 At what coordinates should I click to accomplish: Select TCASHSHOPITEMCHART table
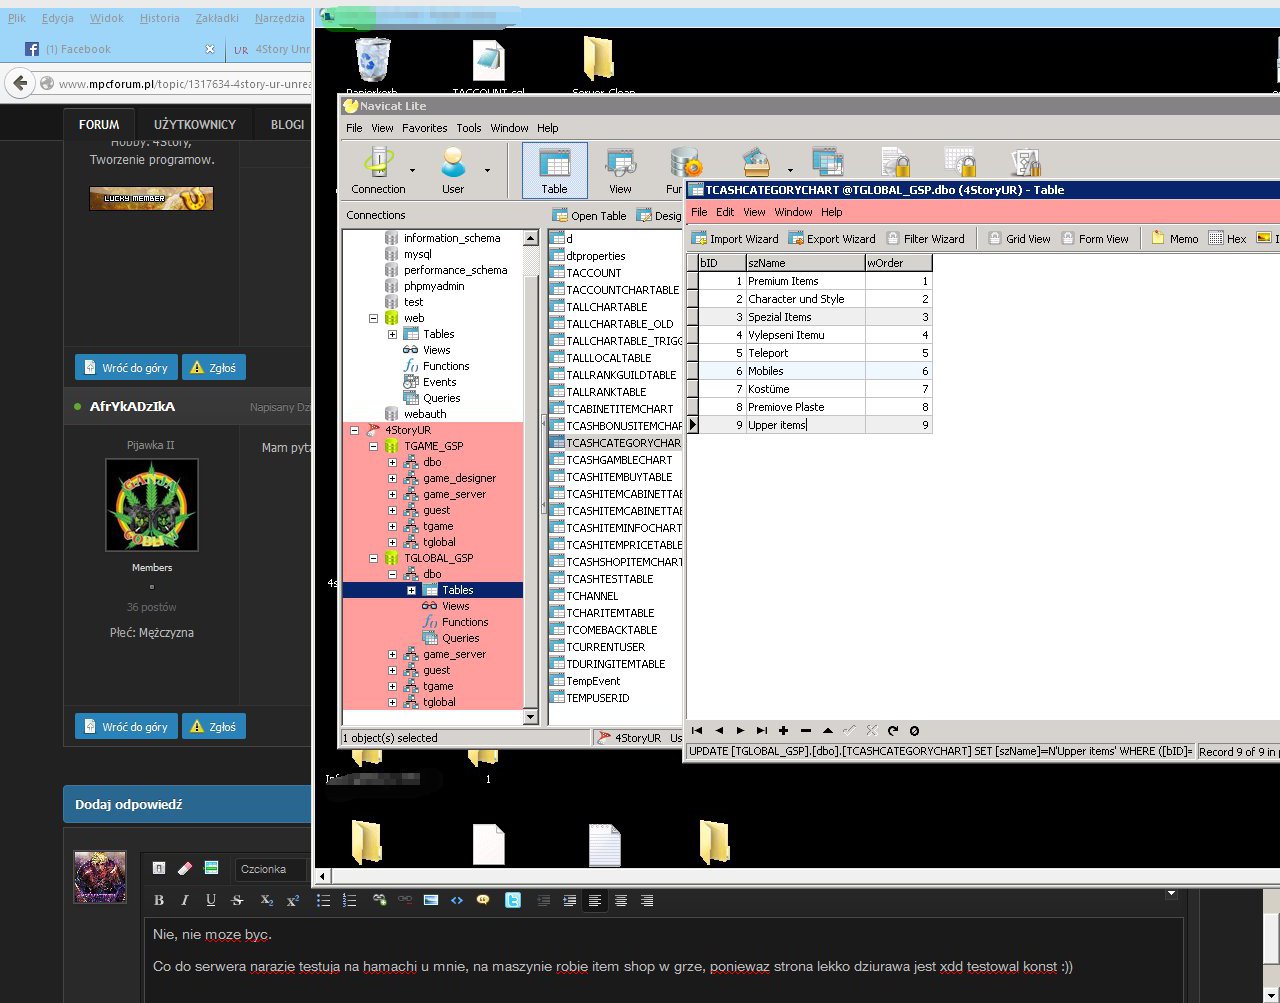point(616,562)
